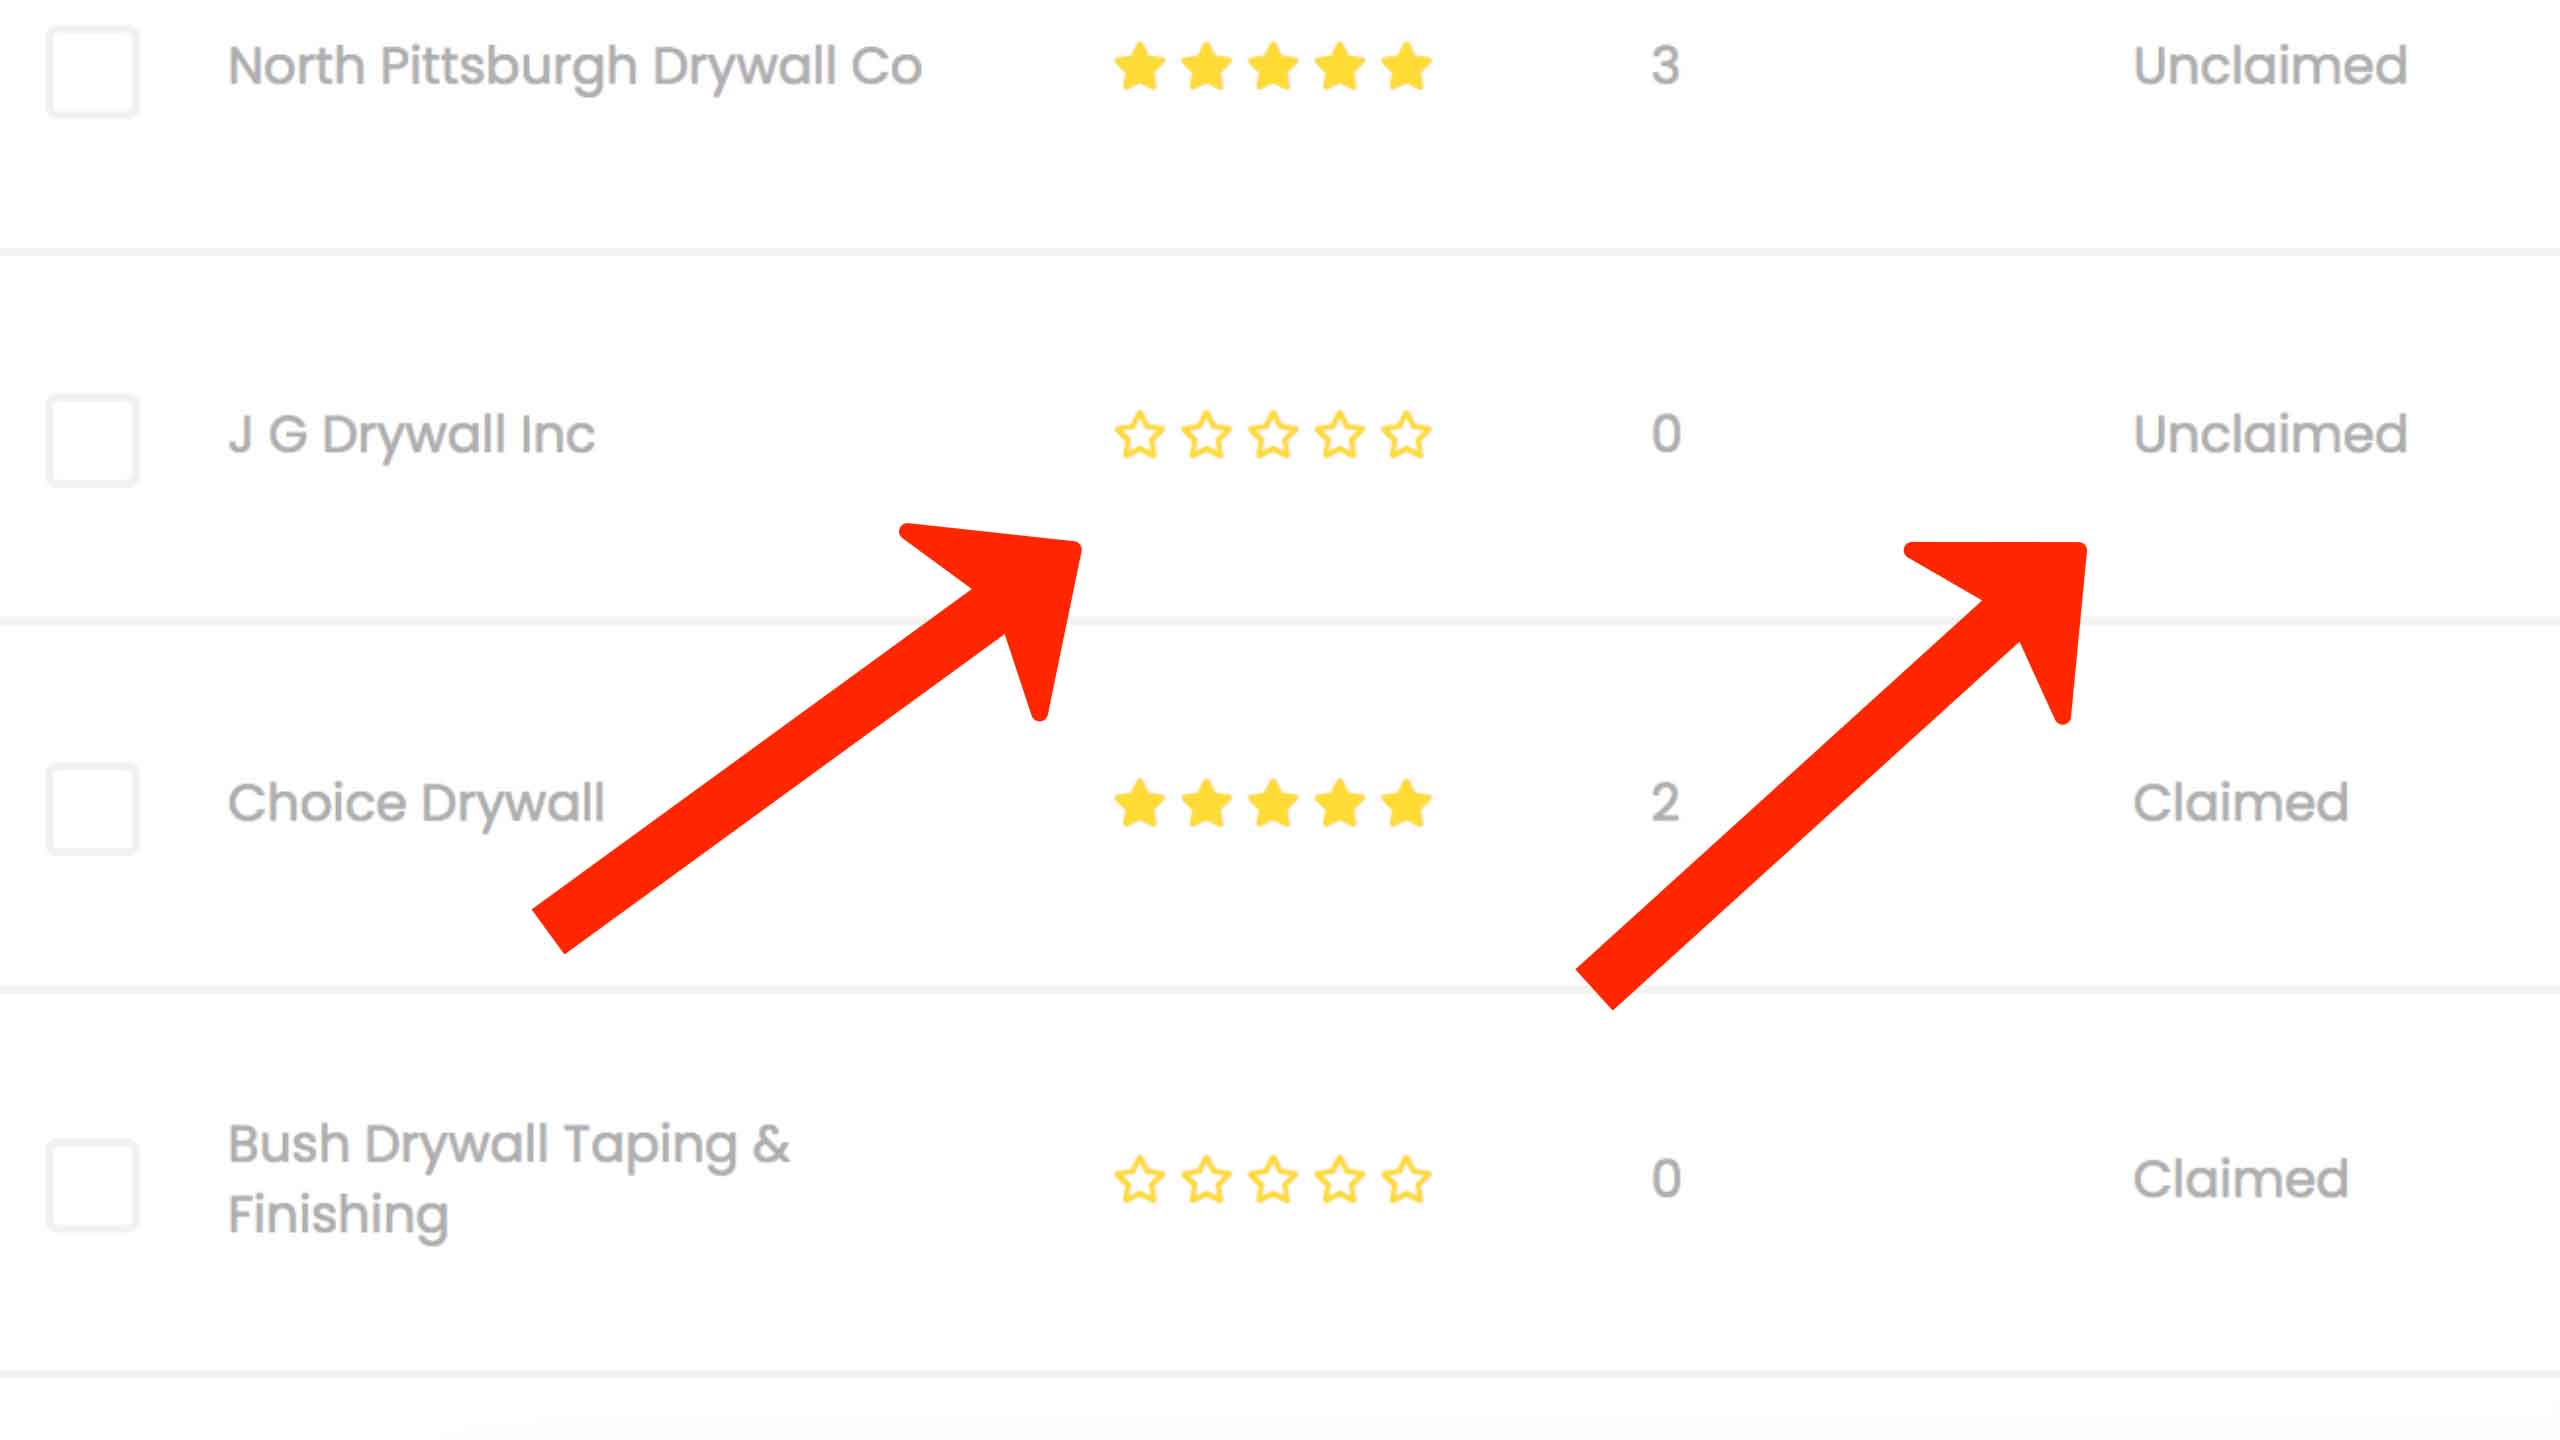This screenshot has height=1440, width=2560.
Task: Click the fifth star of North Pittsburgh rating
Action: 1406,67
